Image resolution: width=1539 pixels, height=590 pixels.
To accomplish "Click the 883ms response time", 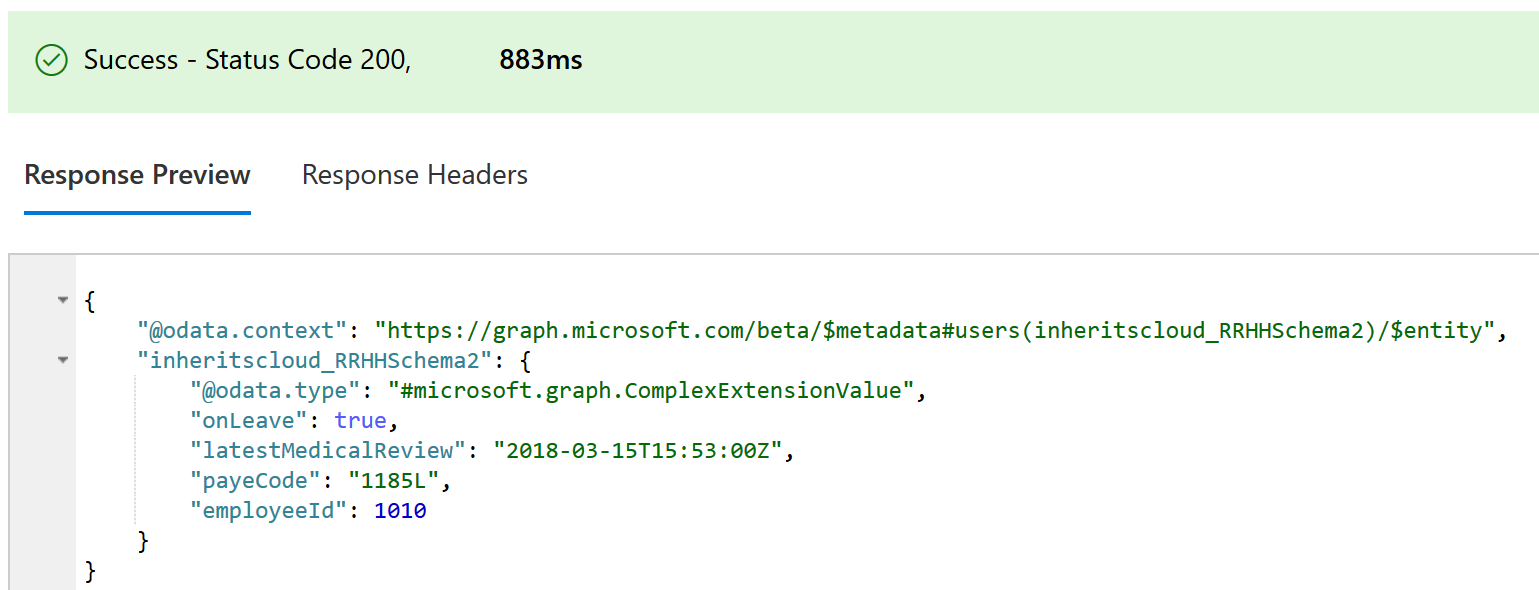I will (540, 61).
